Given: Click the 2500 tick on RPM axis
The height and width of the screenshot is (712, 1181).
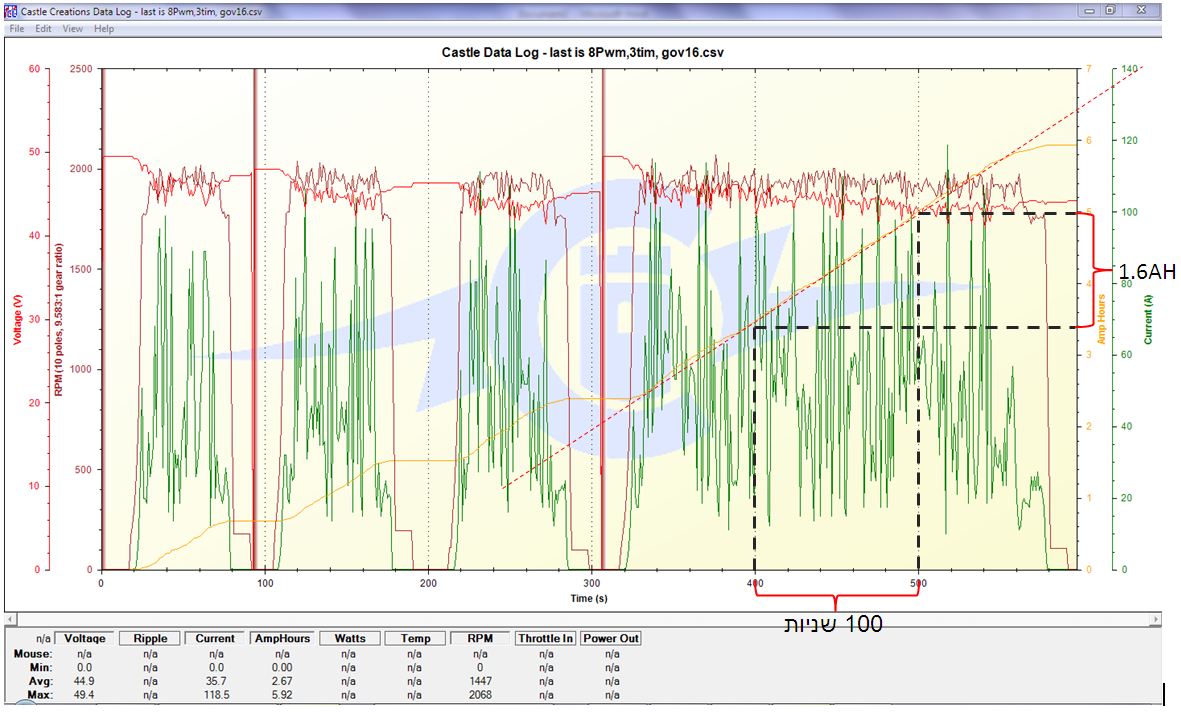Looking at the screenshot, I should pyautogui.click(x=81, y=69).
